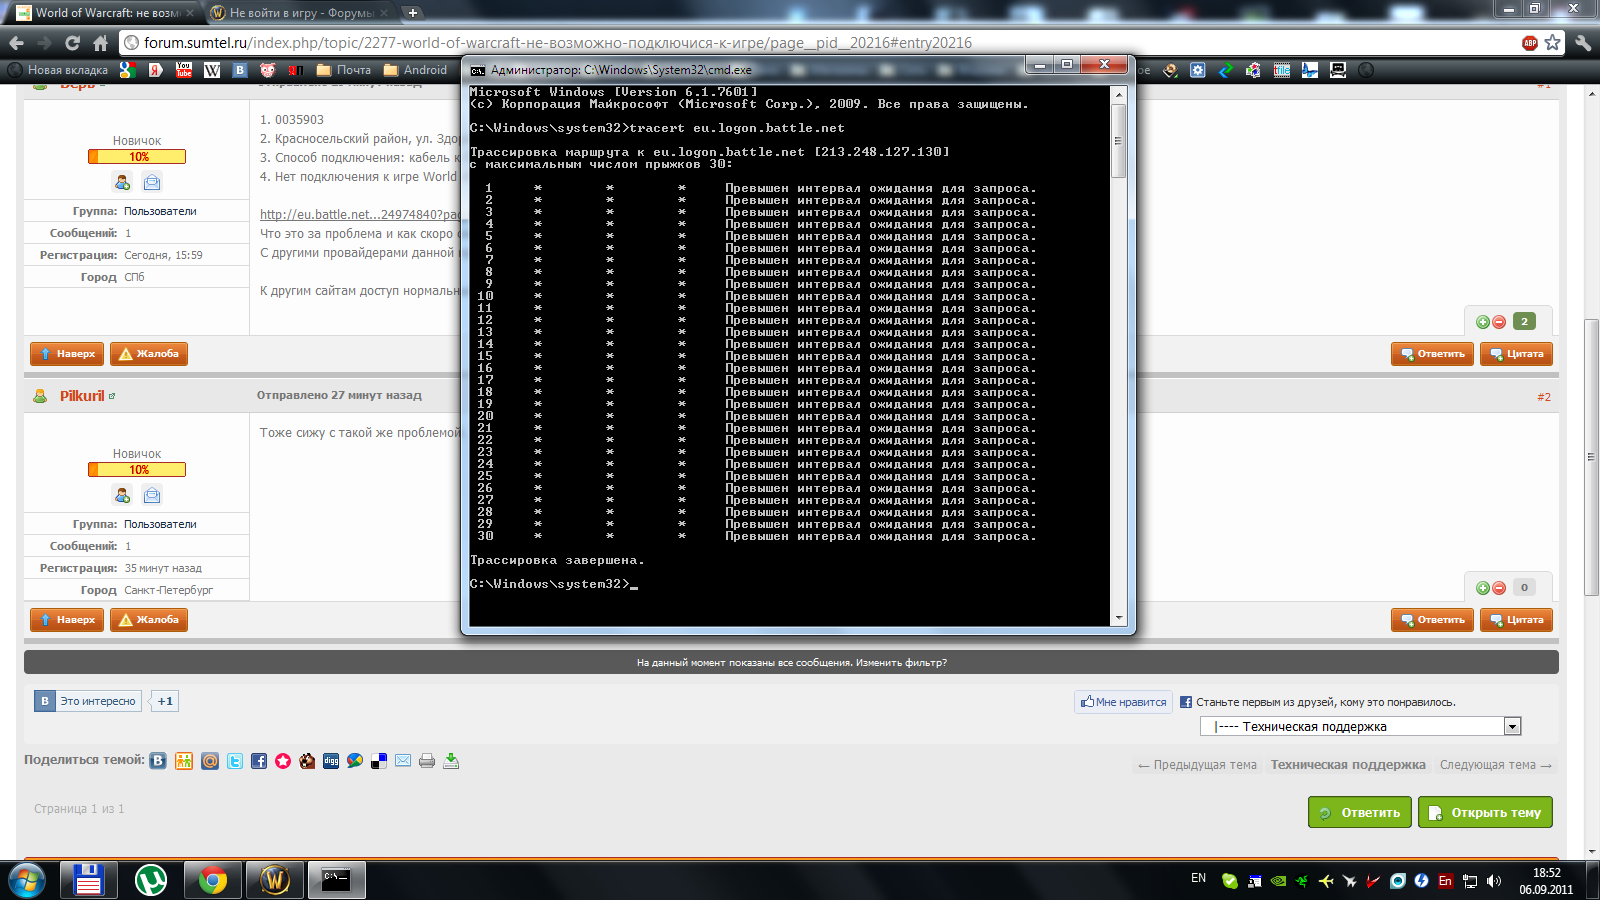This screenshot has height=900, width=1600.
Task: Open the 'Новая вкладка' bookmark
Action: click(58, 70)
